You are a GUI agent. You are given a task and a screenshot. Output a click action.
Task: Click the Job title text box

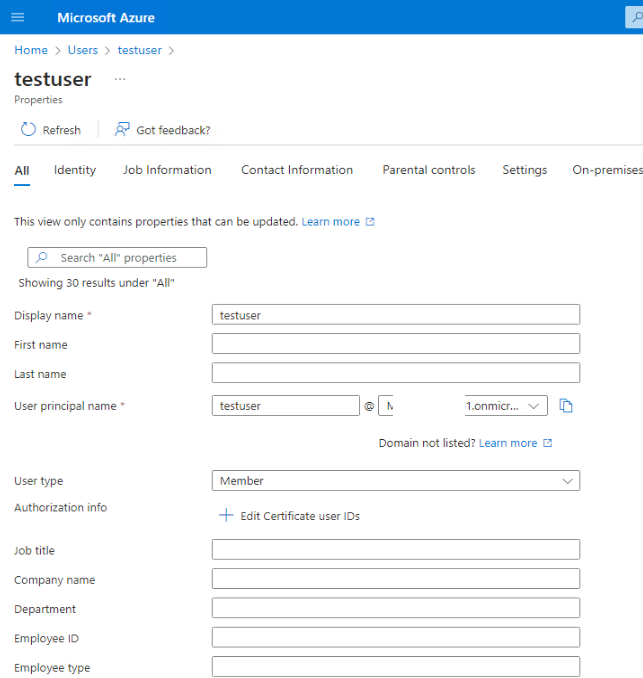click(395, 549)
